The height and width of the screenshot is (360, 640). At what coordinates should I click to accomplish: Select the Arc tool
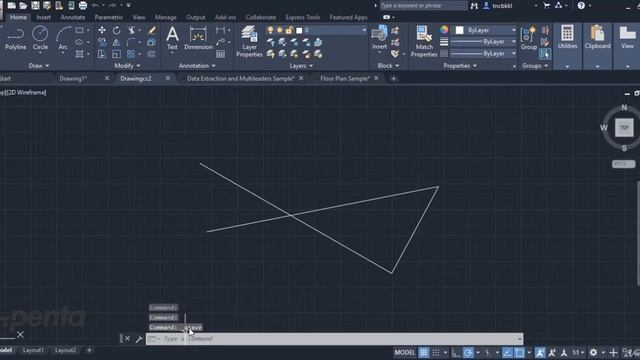(x=63, y=38)
